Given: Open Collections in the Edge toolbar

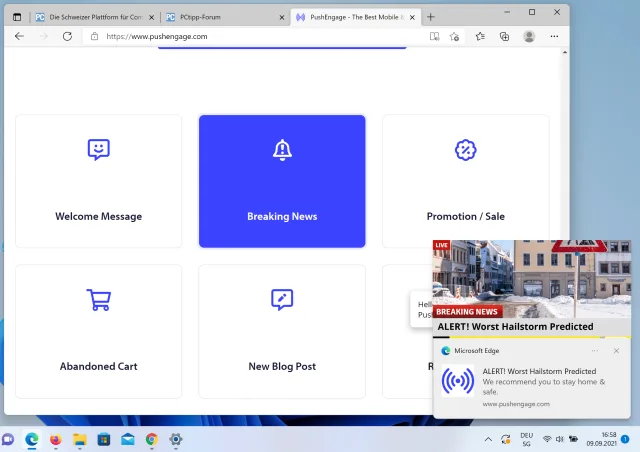Looking at the screenshot, I should tap(504, 36).
